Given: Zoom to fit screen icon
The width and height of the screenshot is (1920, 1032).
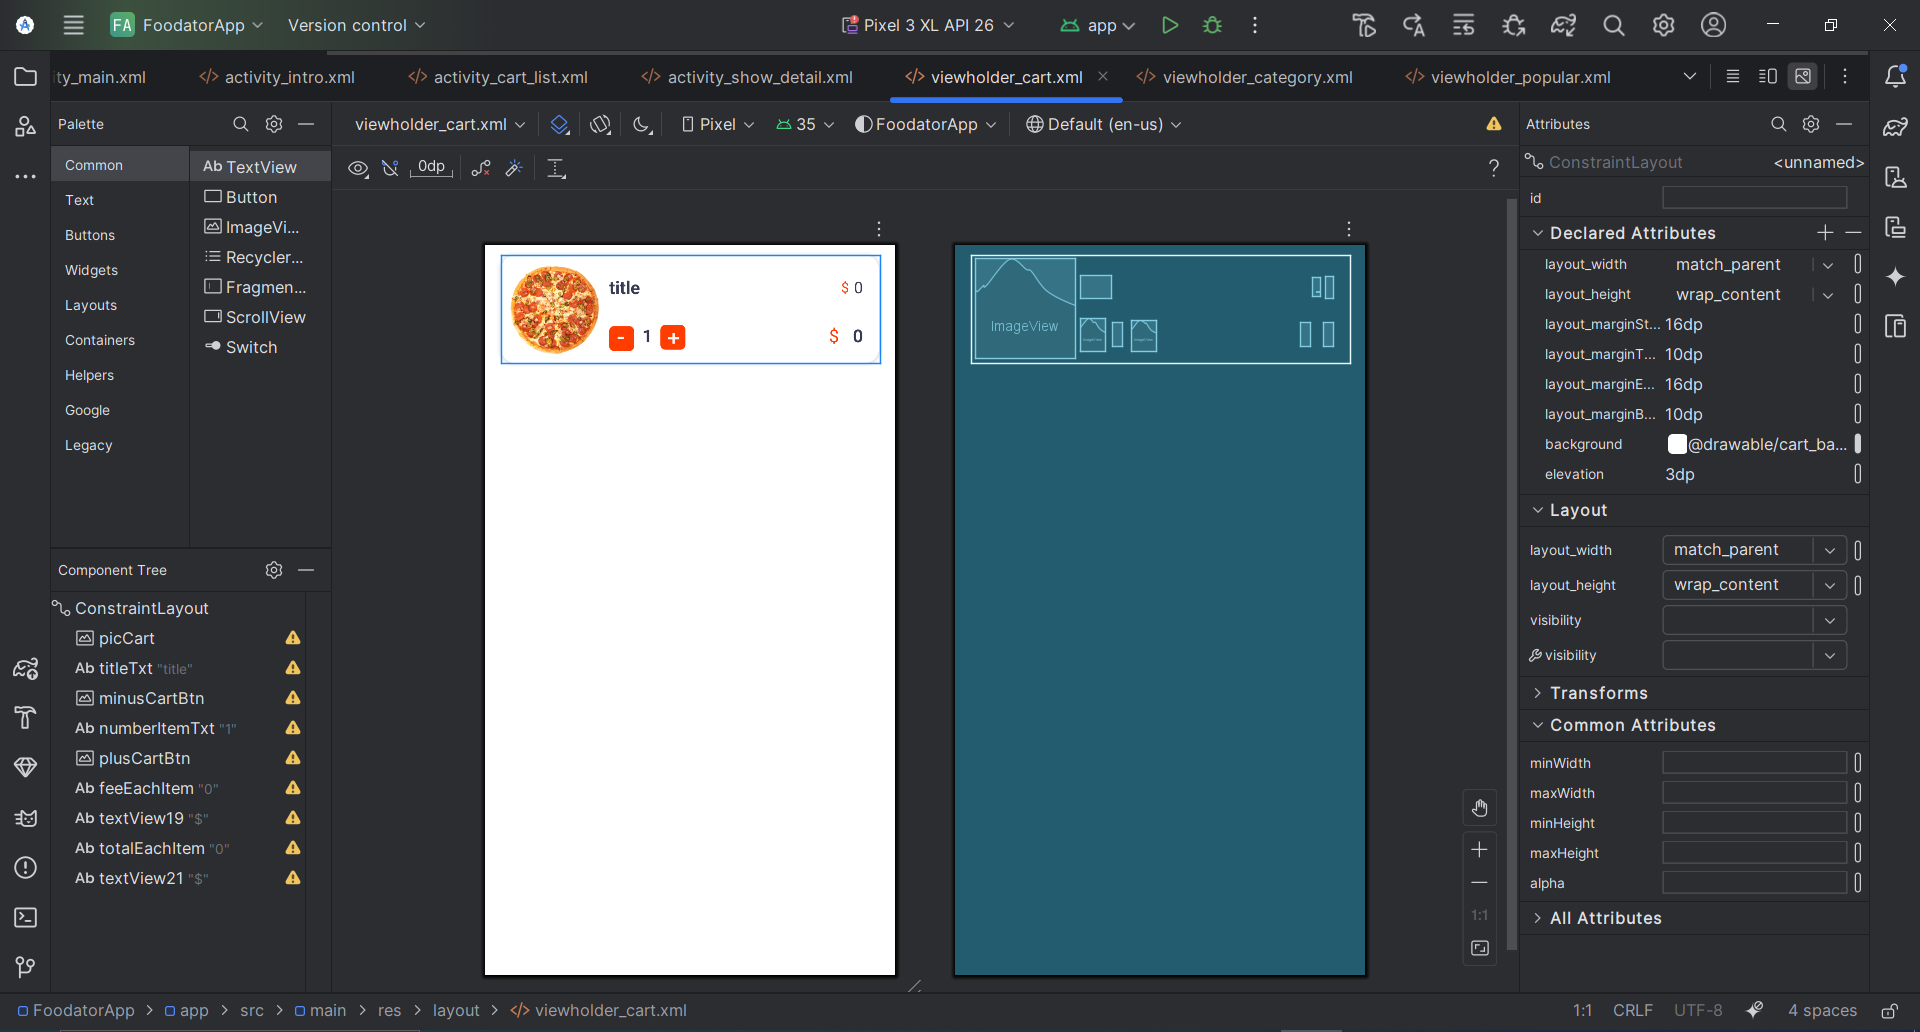Looking at the screenshot, I should click(1480, 948).
